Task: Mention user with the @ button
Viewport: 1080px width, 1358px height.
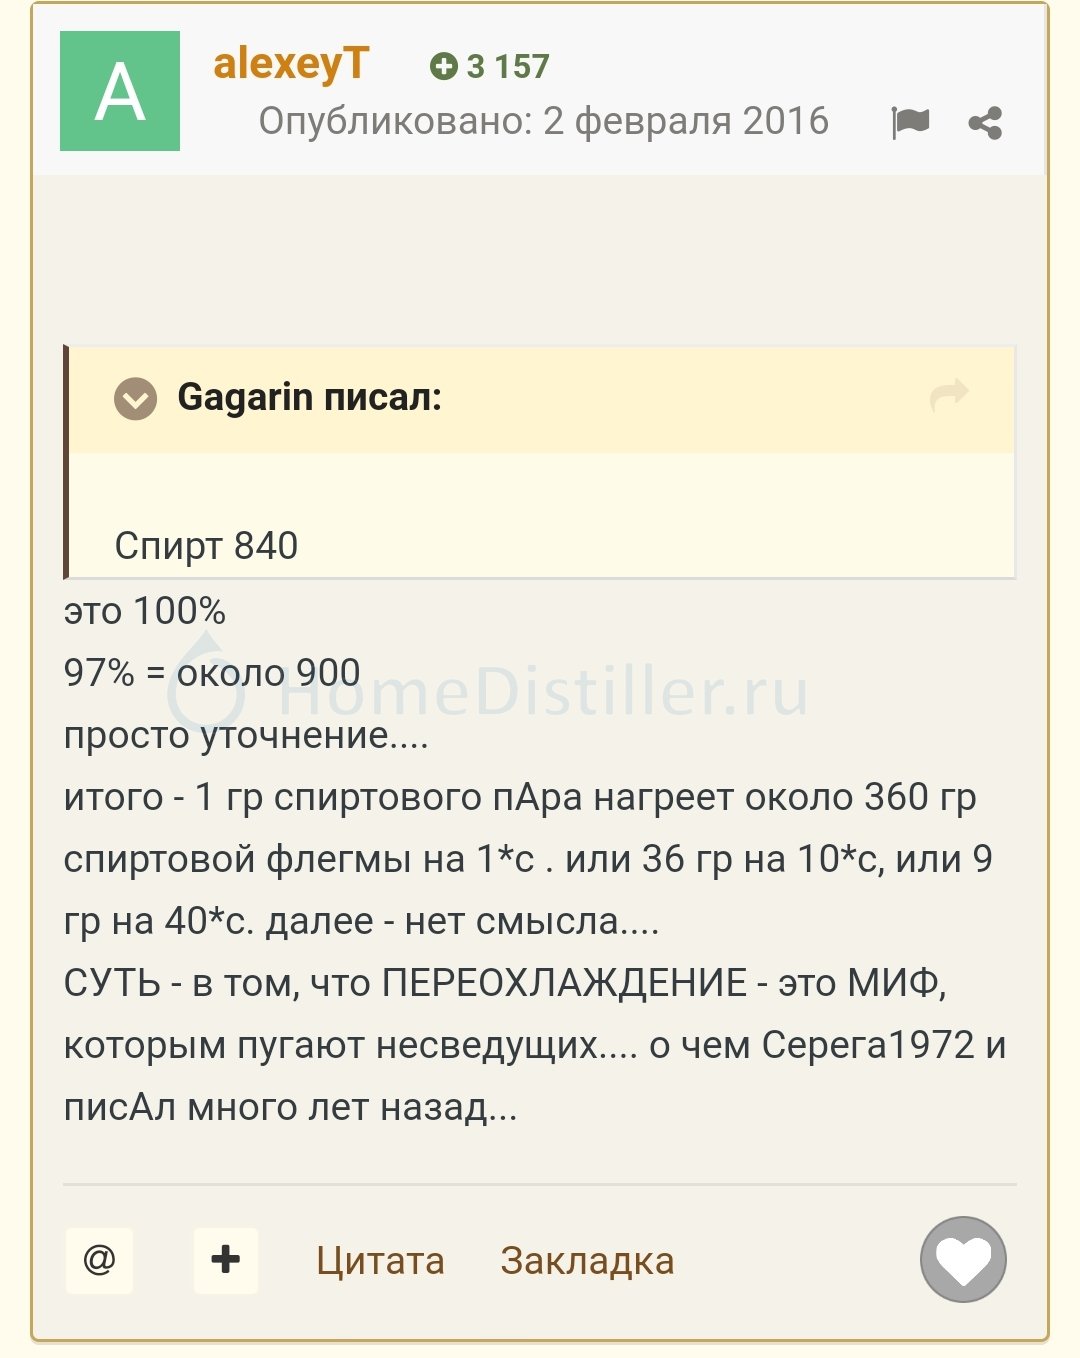Action: [99, 1260]
